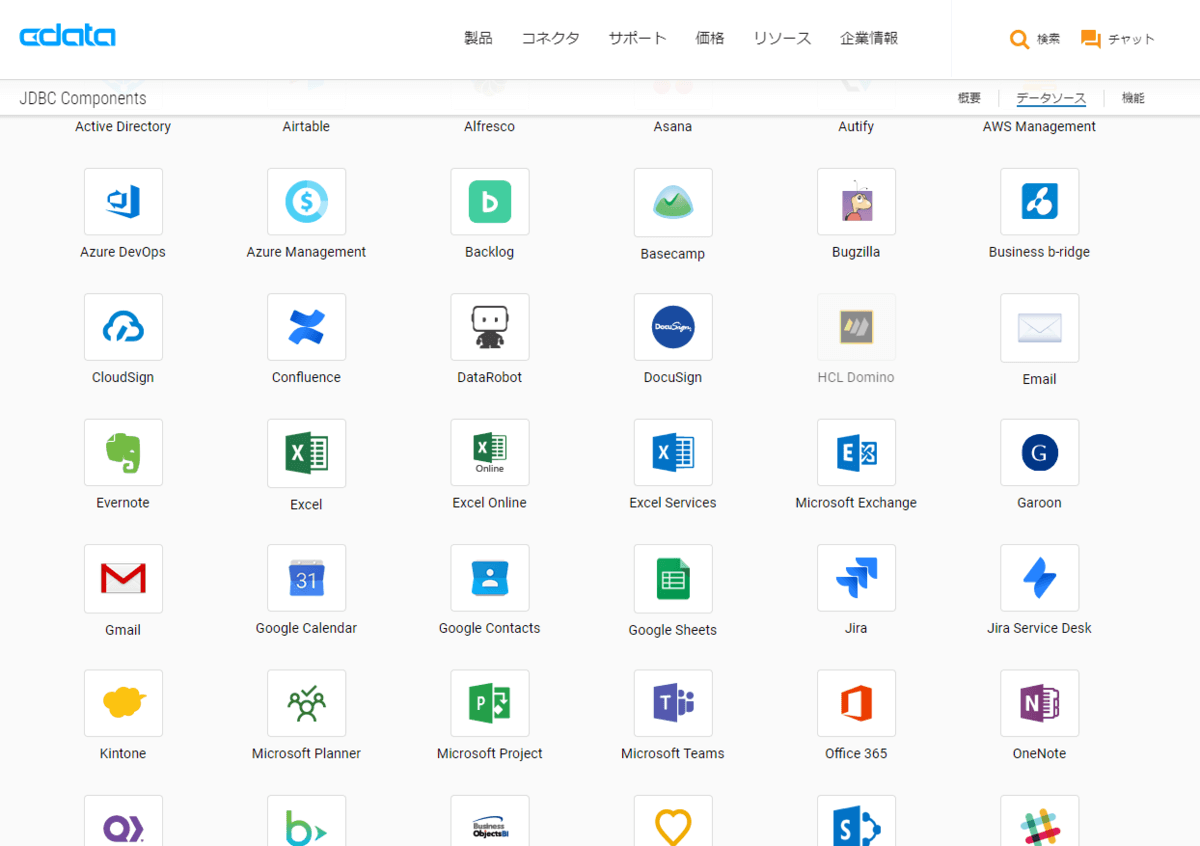Open the Business Objects BI icon
Screen dimensions: 1200x846
pos(489,820)
